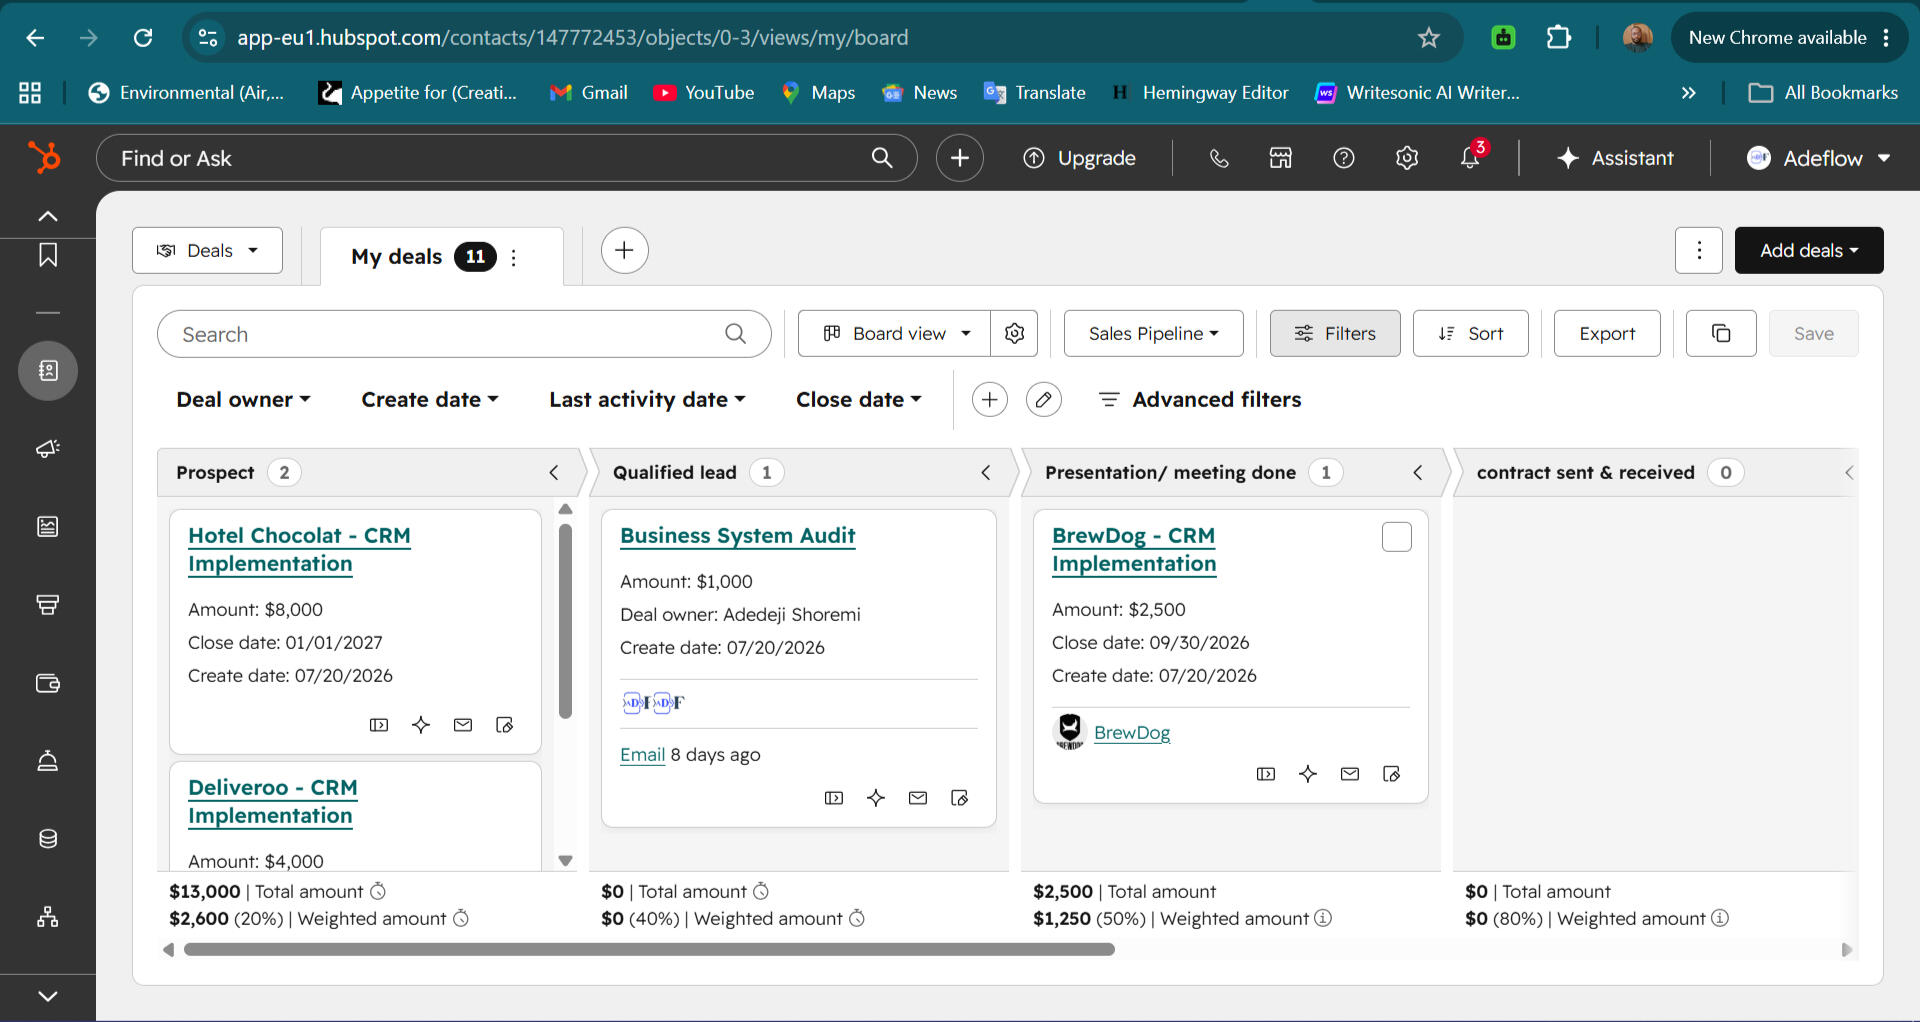Collapse the left sidebar with up chevron
Screen dimensions: 1920x1022
pyautogui.click(x=47, y=216)
